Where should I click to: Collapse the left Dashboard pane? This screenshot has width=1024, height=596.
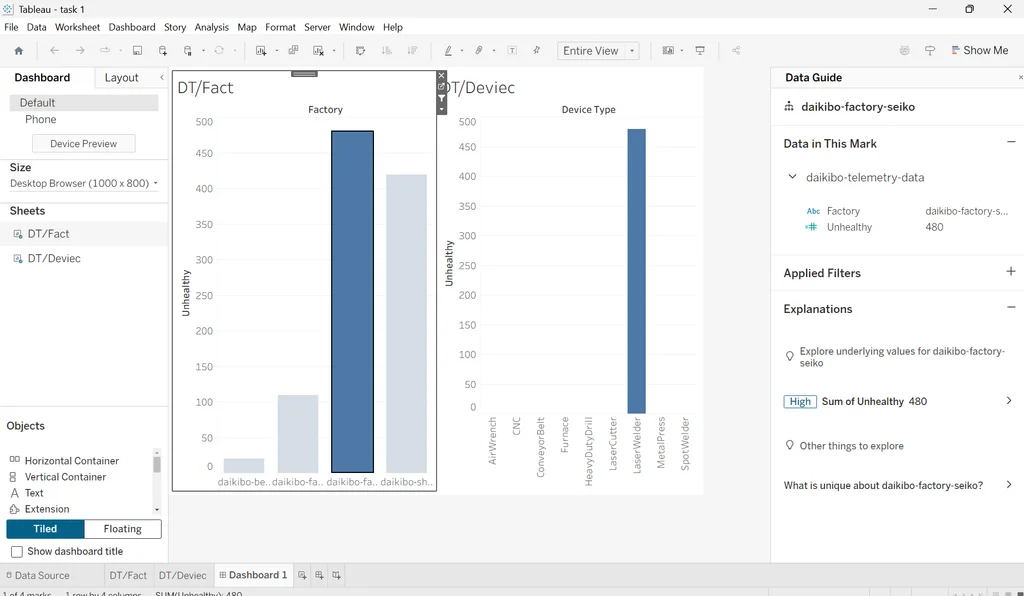click(x=162, y=77)
